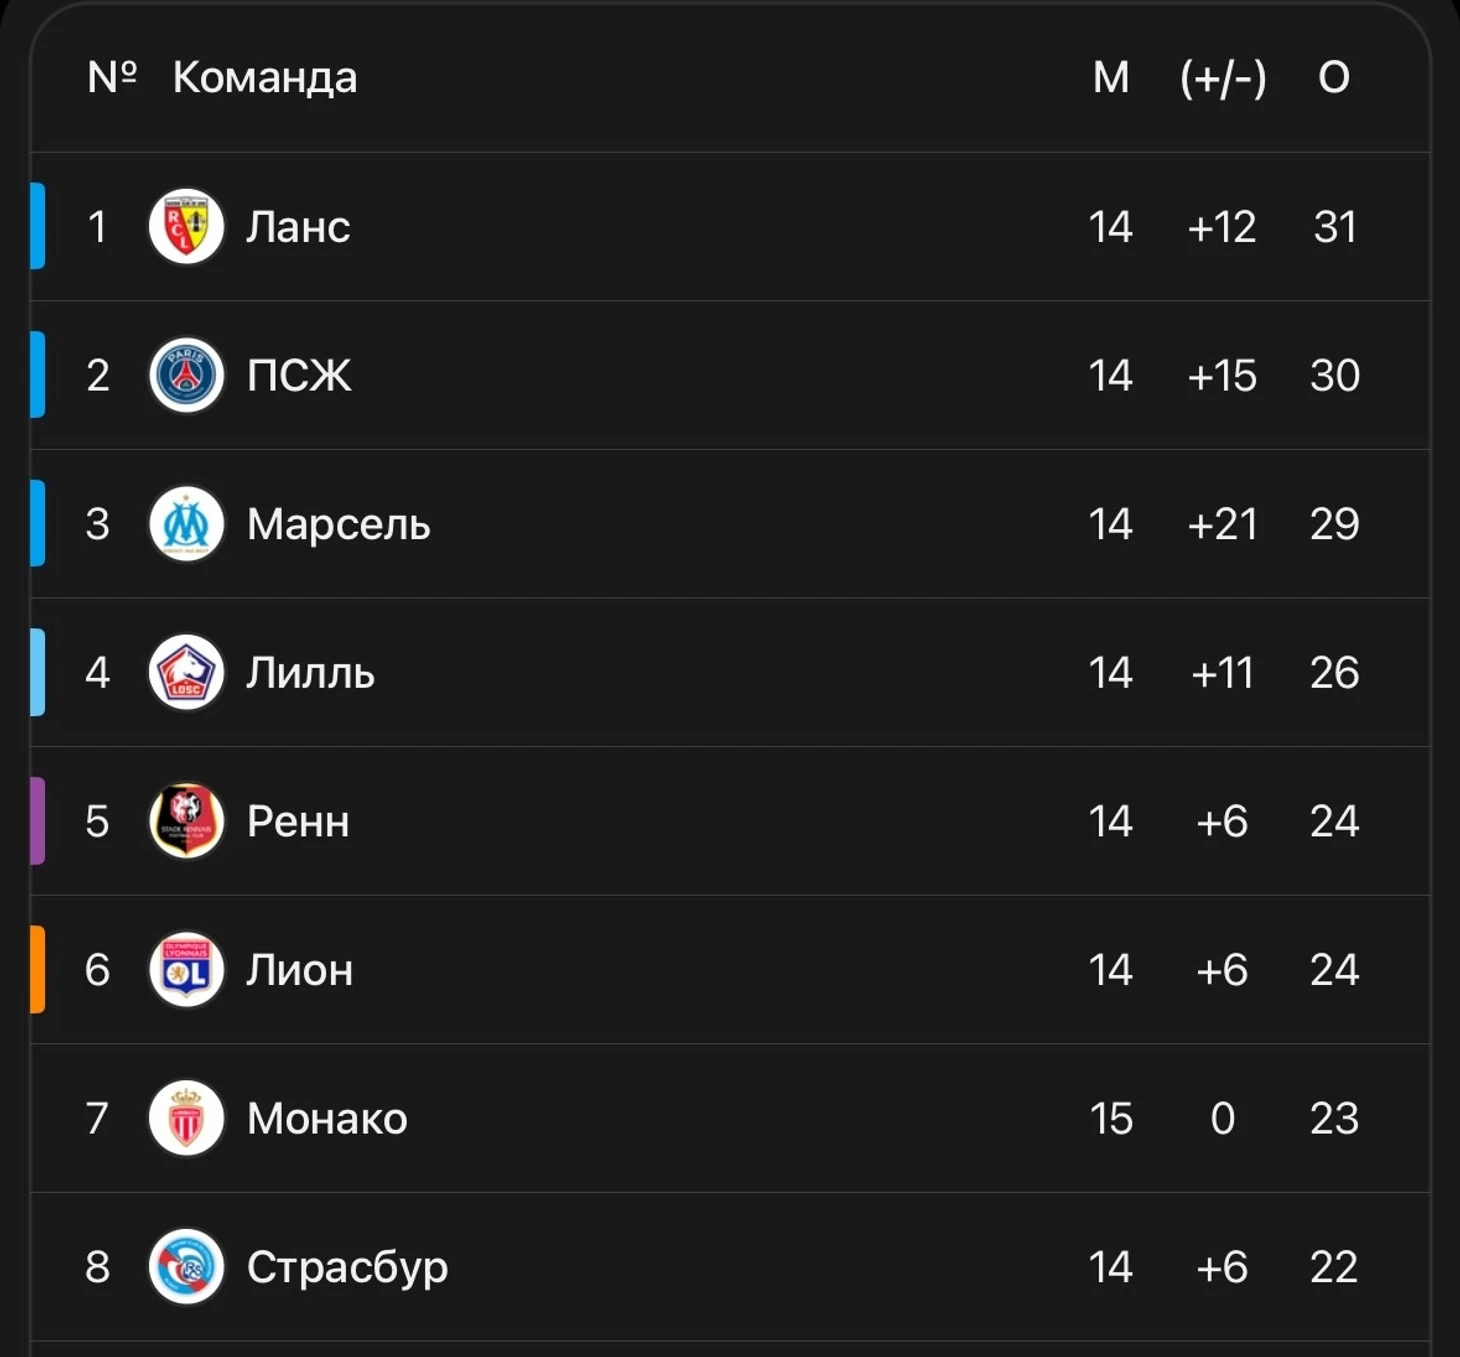This screenshot has height=1357, width=1460.
Task: Click the orange zone marker beside Лион
Action: (x=38, y=969)
